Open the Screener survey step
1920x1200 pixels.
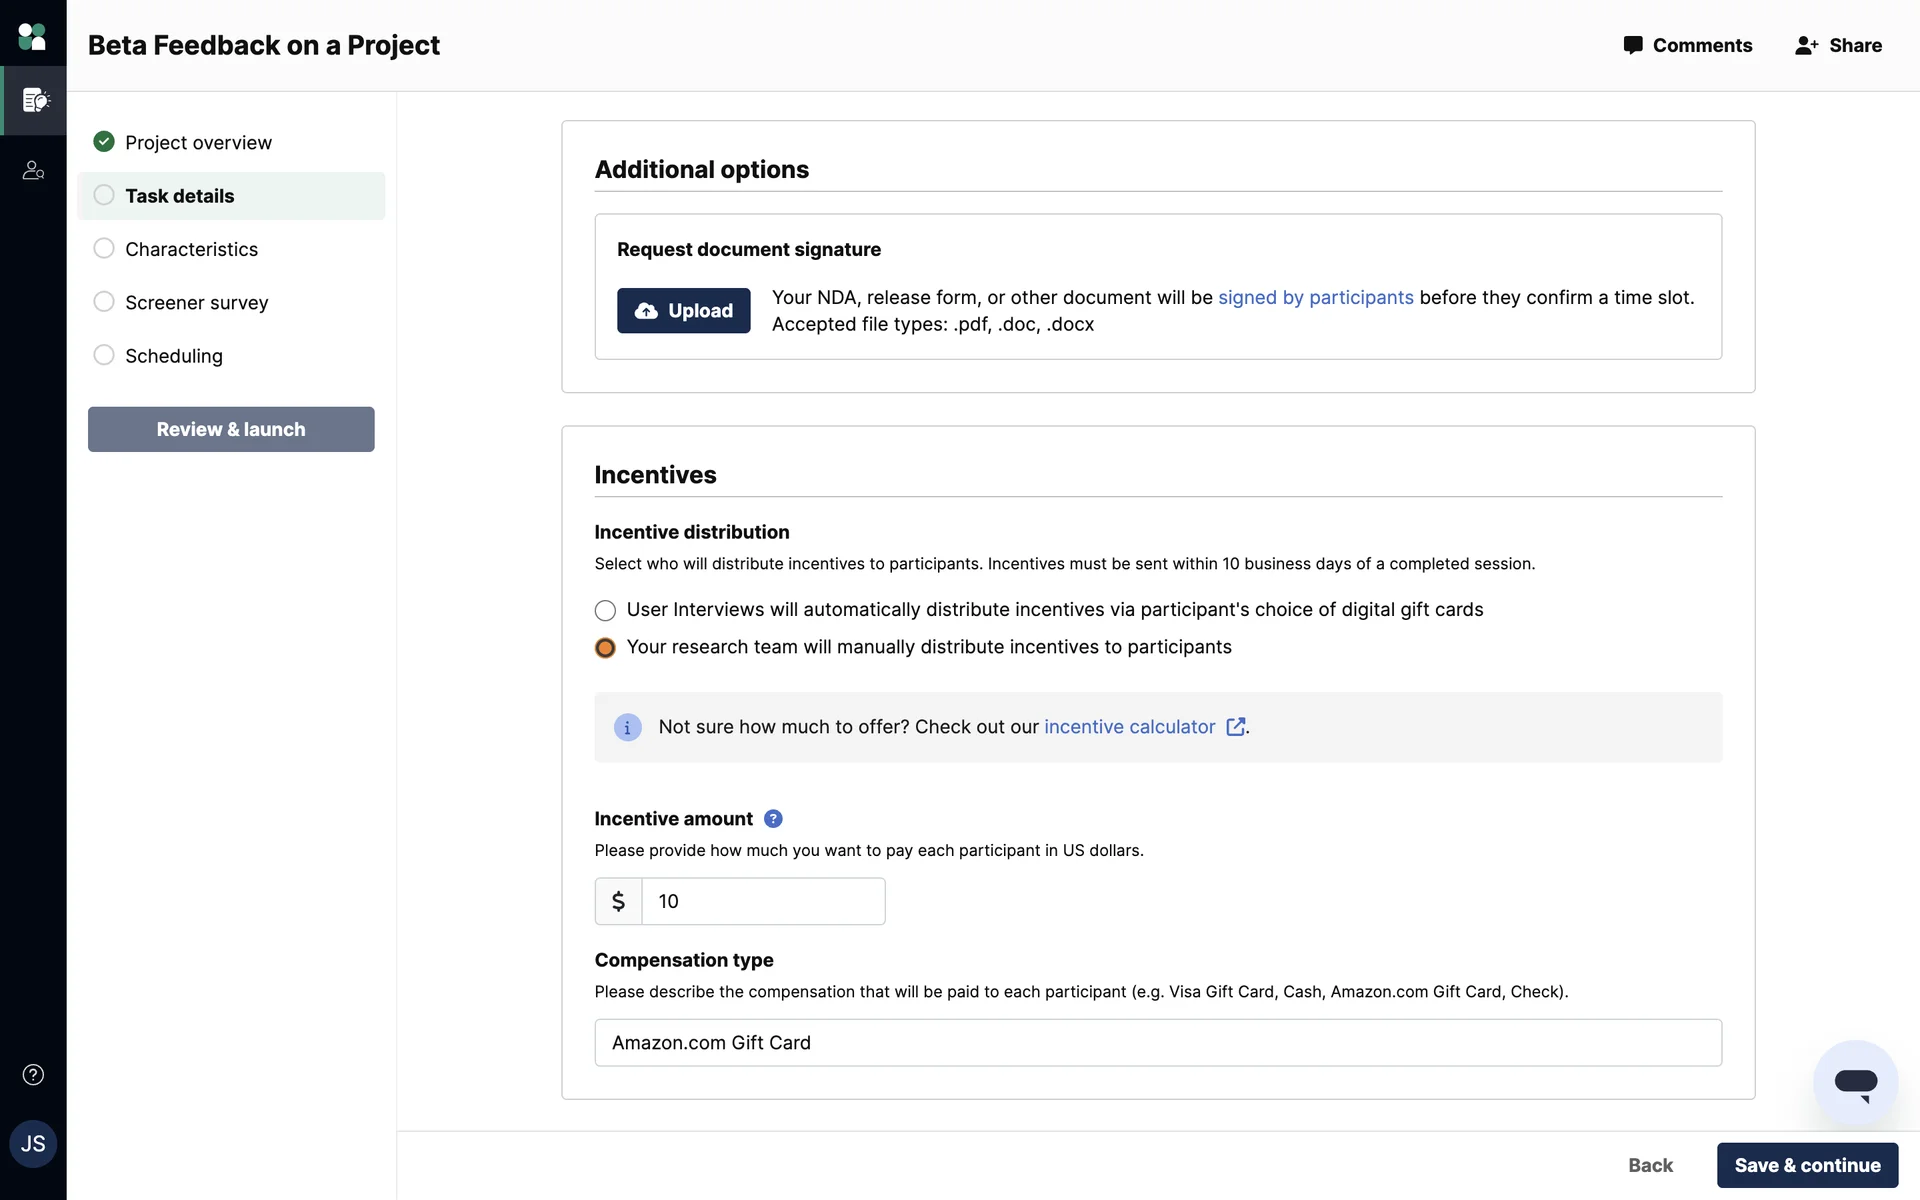pyautogui.click(x=196, y=303)
